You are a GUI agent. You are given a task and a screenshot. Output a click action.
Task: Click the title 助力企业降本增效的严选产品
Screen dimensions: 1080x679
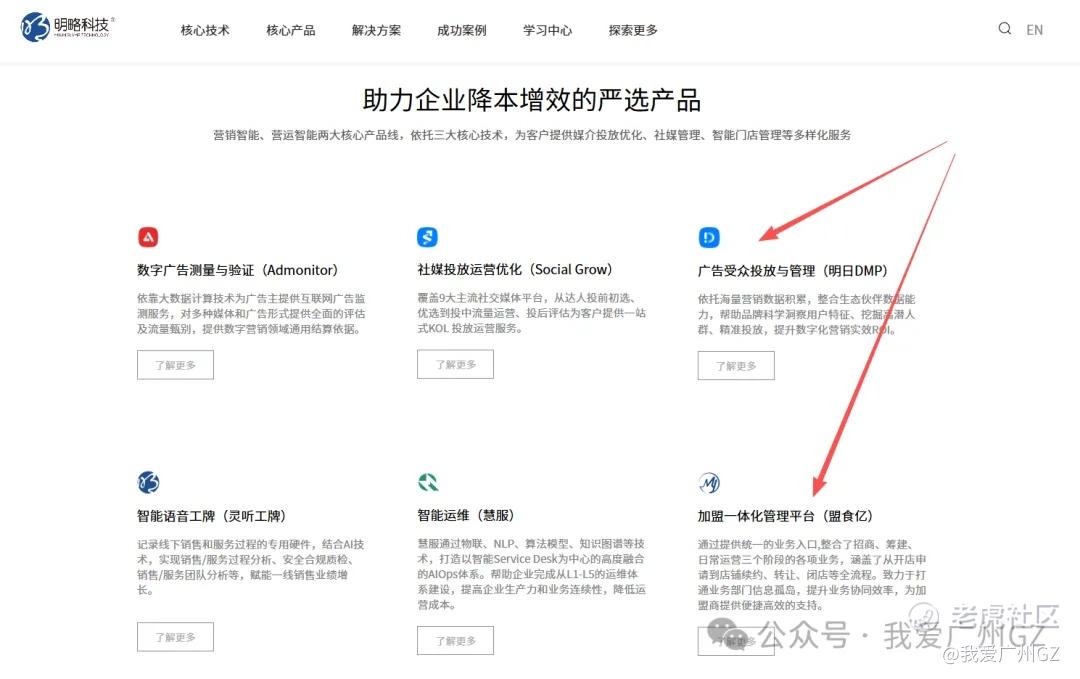click(x=532, y=100)
